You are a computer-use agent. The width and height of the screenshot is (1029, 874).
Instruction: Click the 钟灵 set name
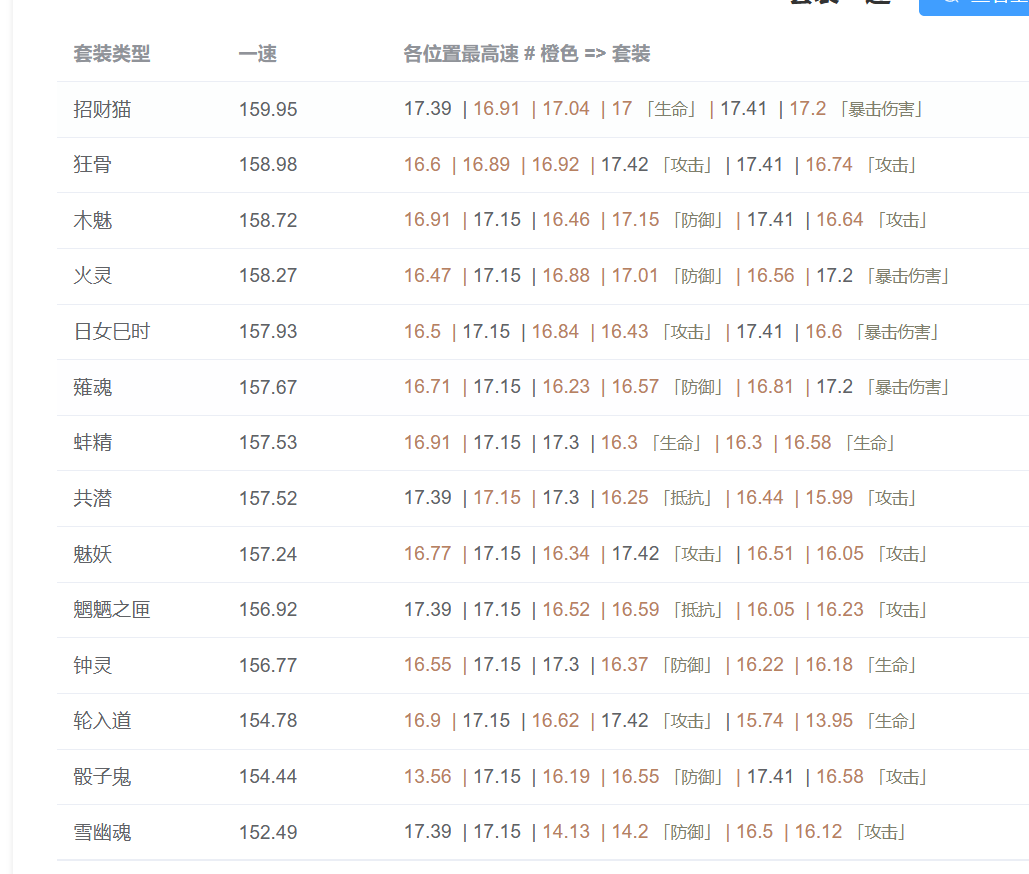point(93,665)
